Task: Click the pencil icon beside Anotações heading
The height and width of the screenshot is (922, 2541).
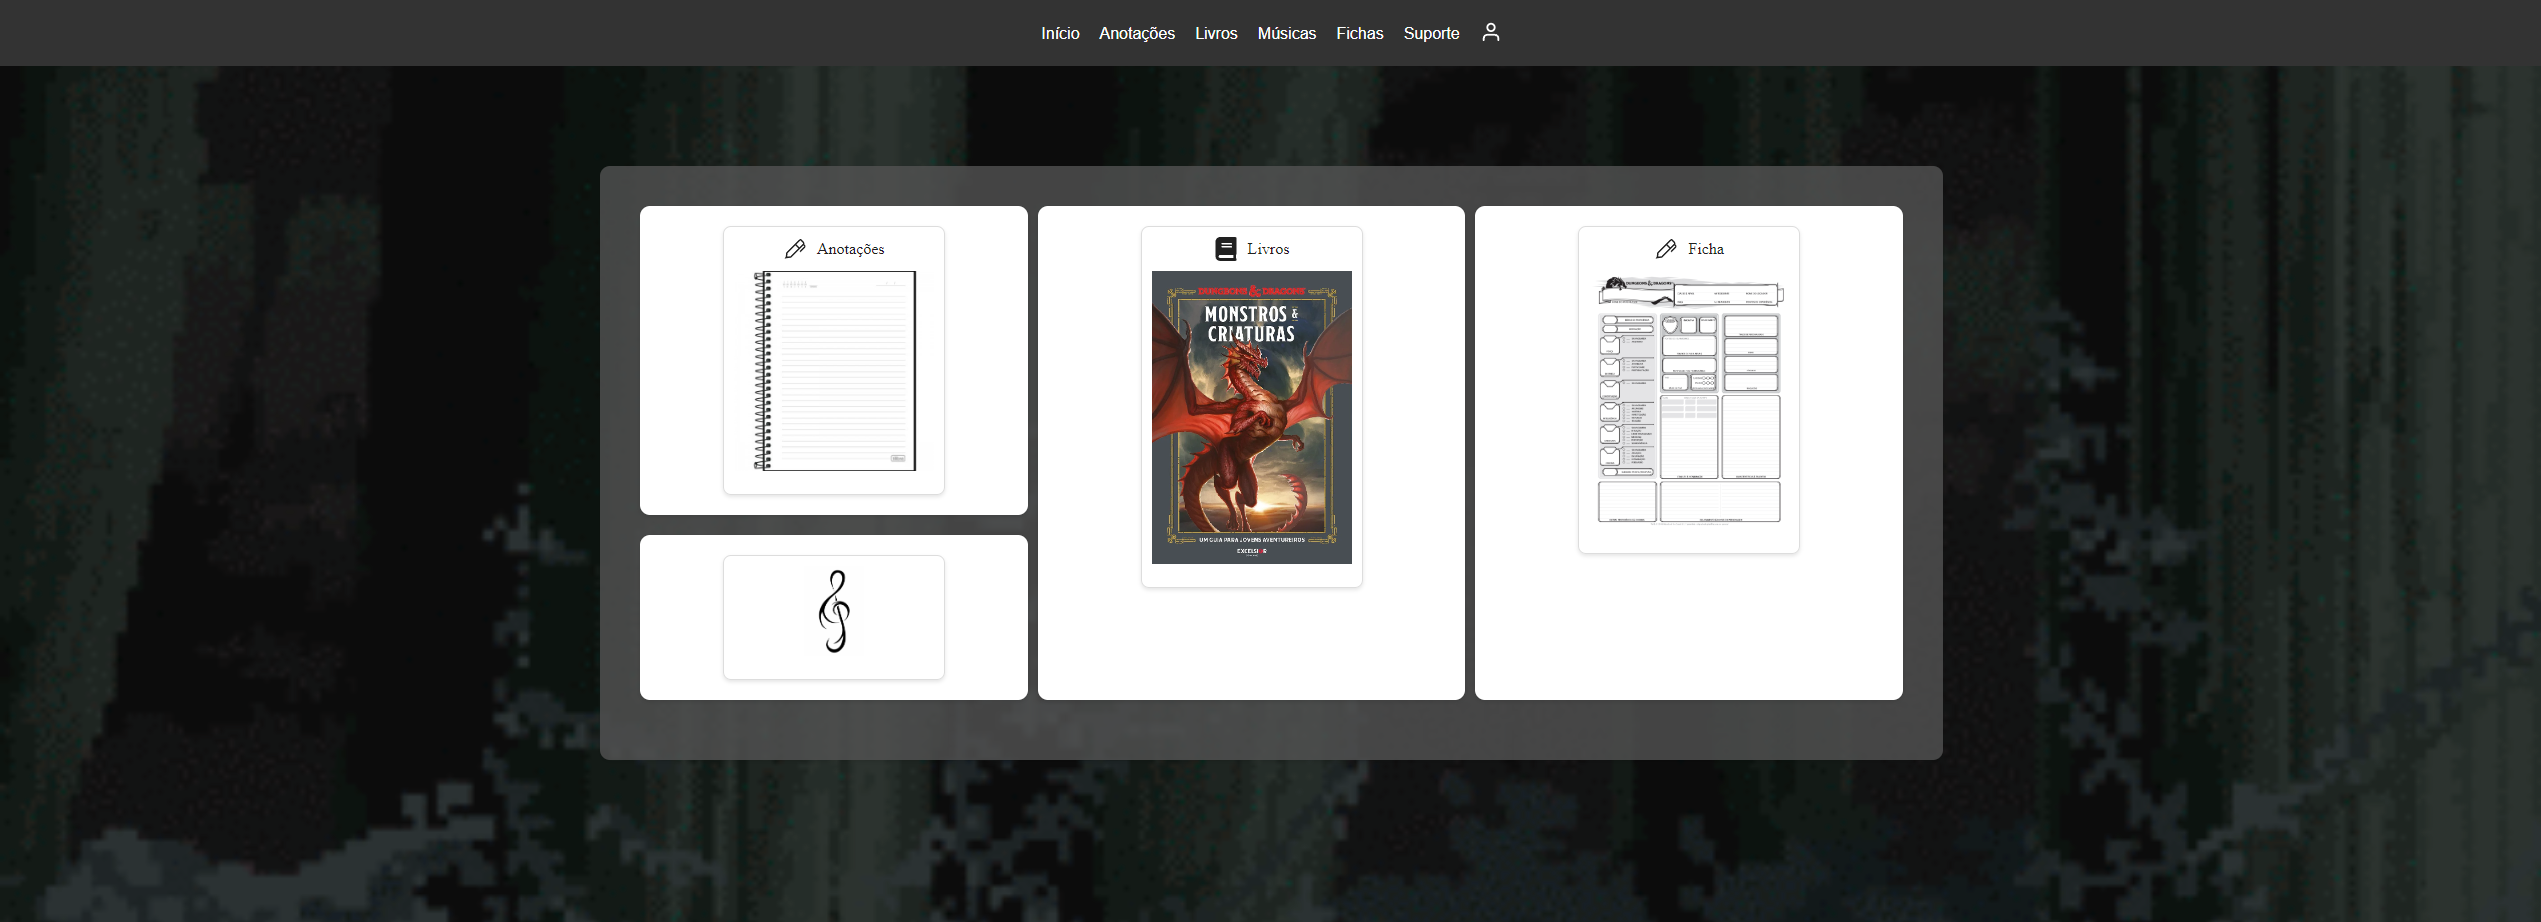Action: pos(795,249)
